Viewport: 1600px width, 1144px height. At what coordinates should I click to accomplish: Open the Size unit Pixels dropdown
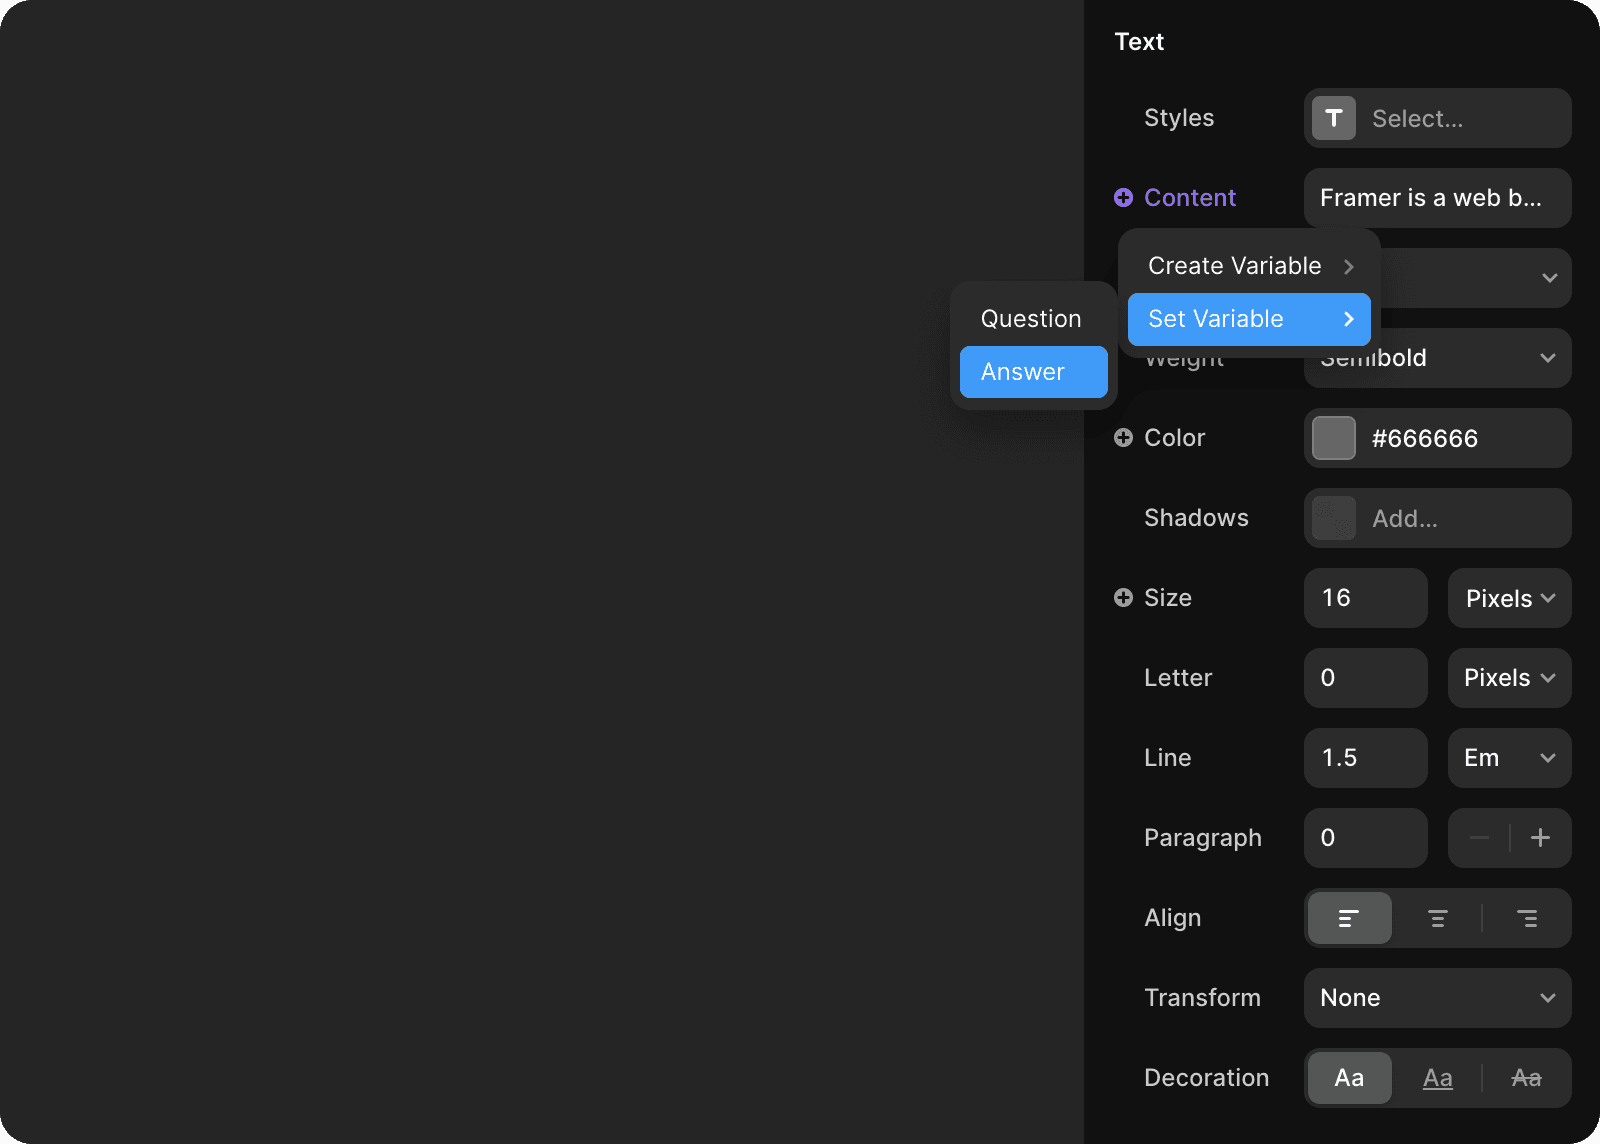click(x=1509, y=598)
